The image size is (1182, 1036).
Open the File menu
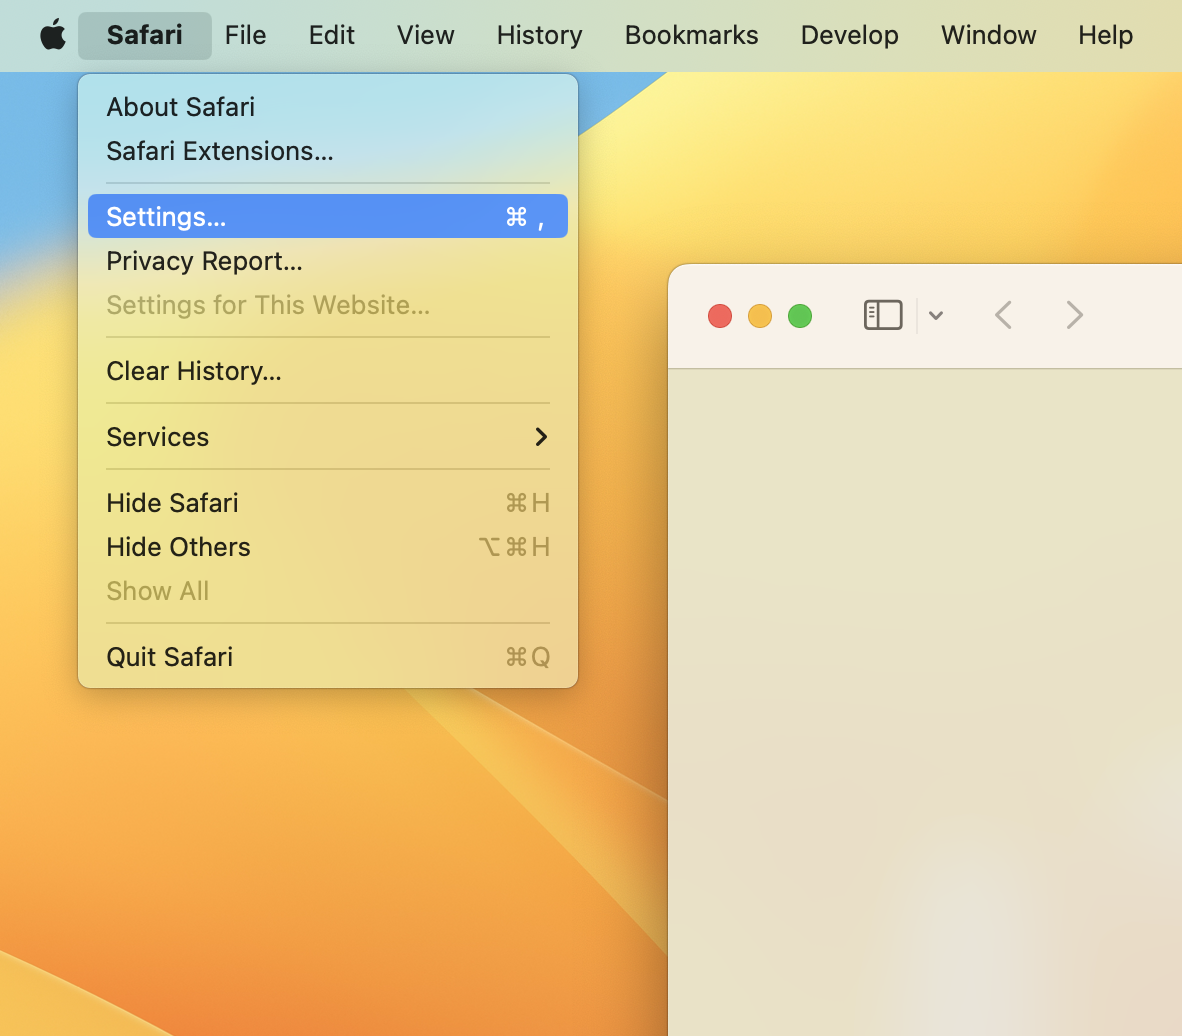[245, 35]
